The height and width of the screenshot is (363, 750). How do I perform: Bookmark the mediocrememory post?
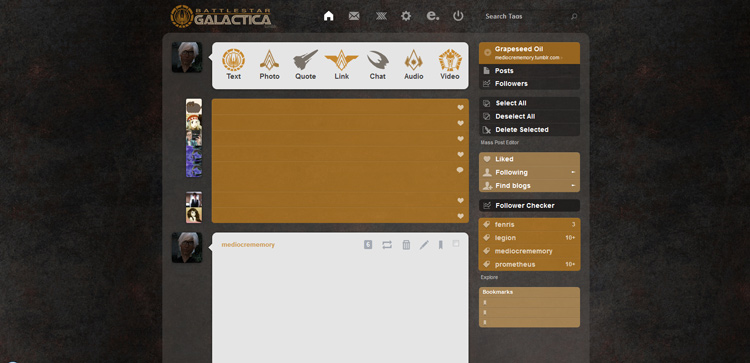[441, 245]
